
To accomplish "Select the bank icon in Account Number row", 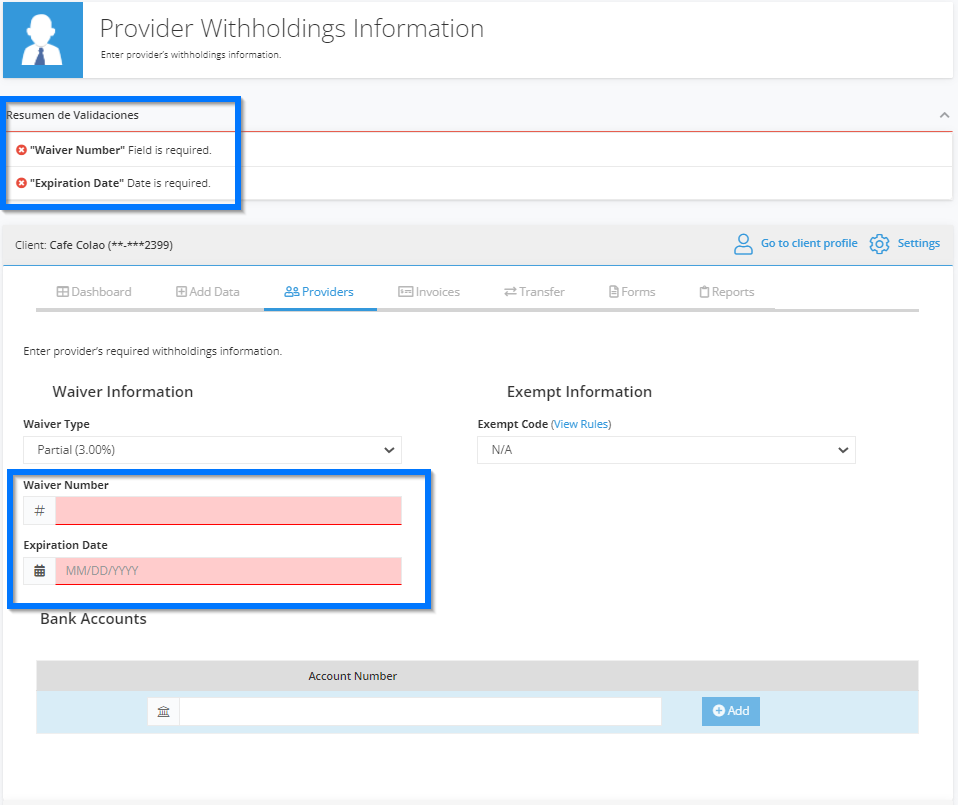I will coord(163,711).
